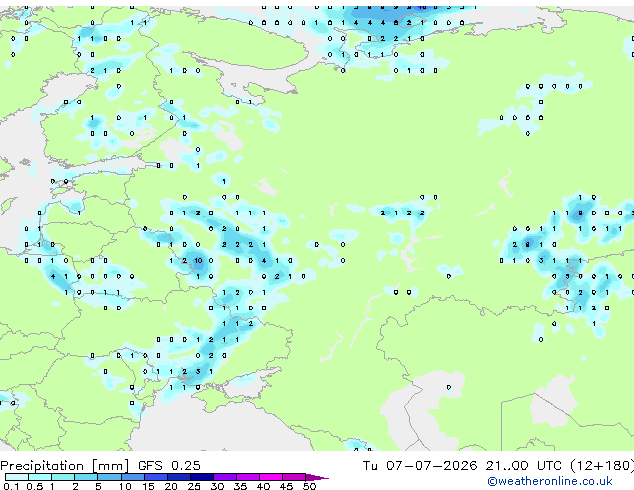Click the '5' legend scale label
This screenshot has width=634, height=490.
(x=98, y=486)
